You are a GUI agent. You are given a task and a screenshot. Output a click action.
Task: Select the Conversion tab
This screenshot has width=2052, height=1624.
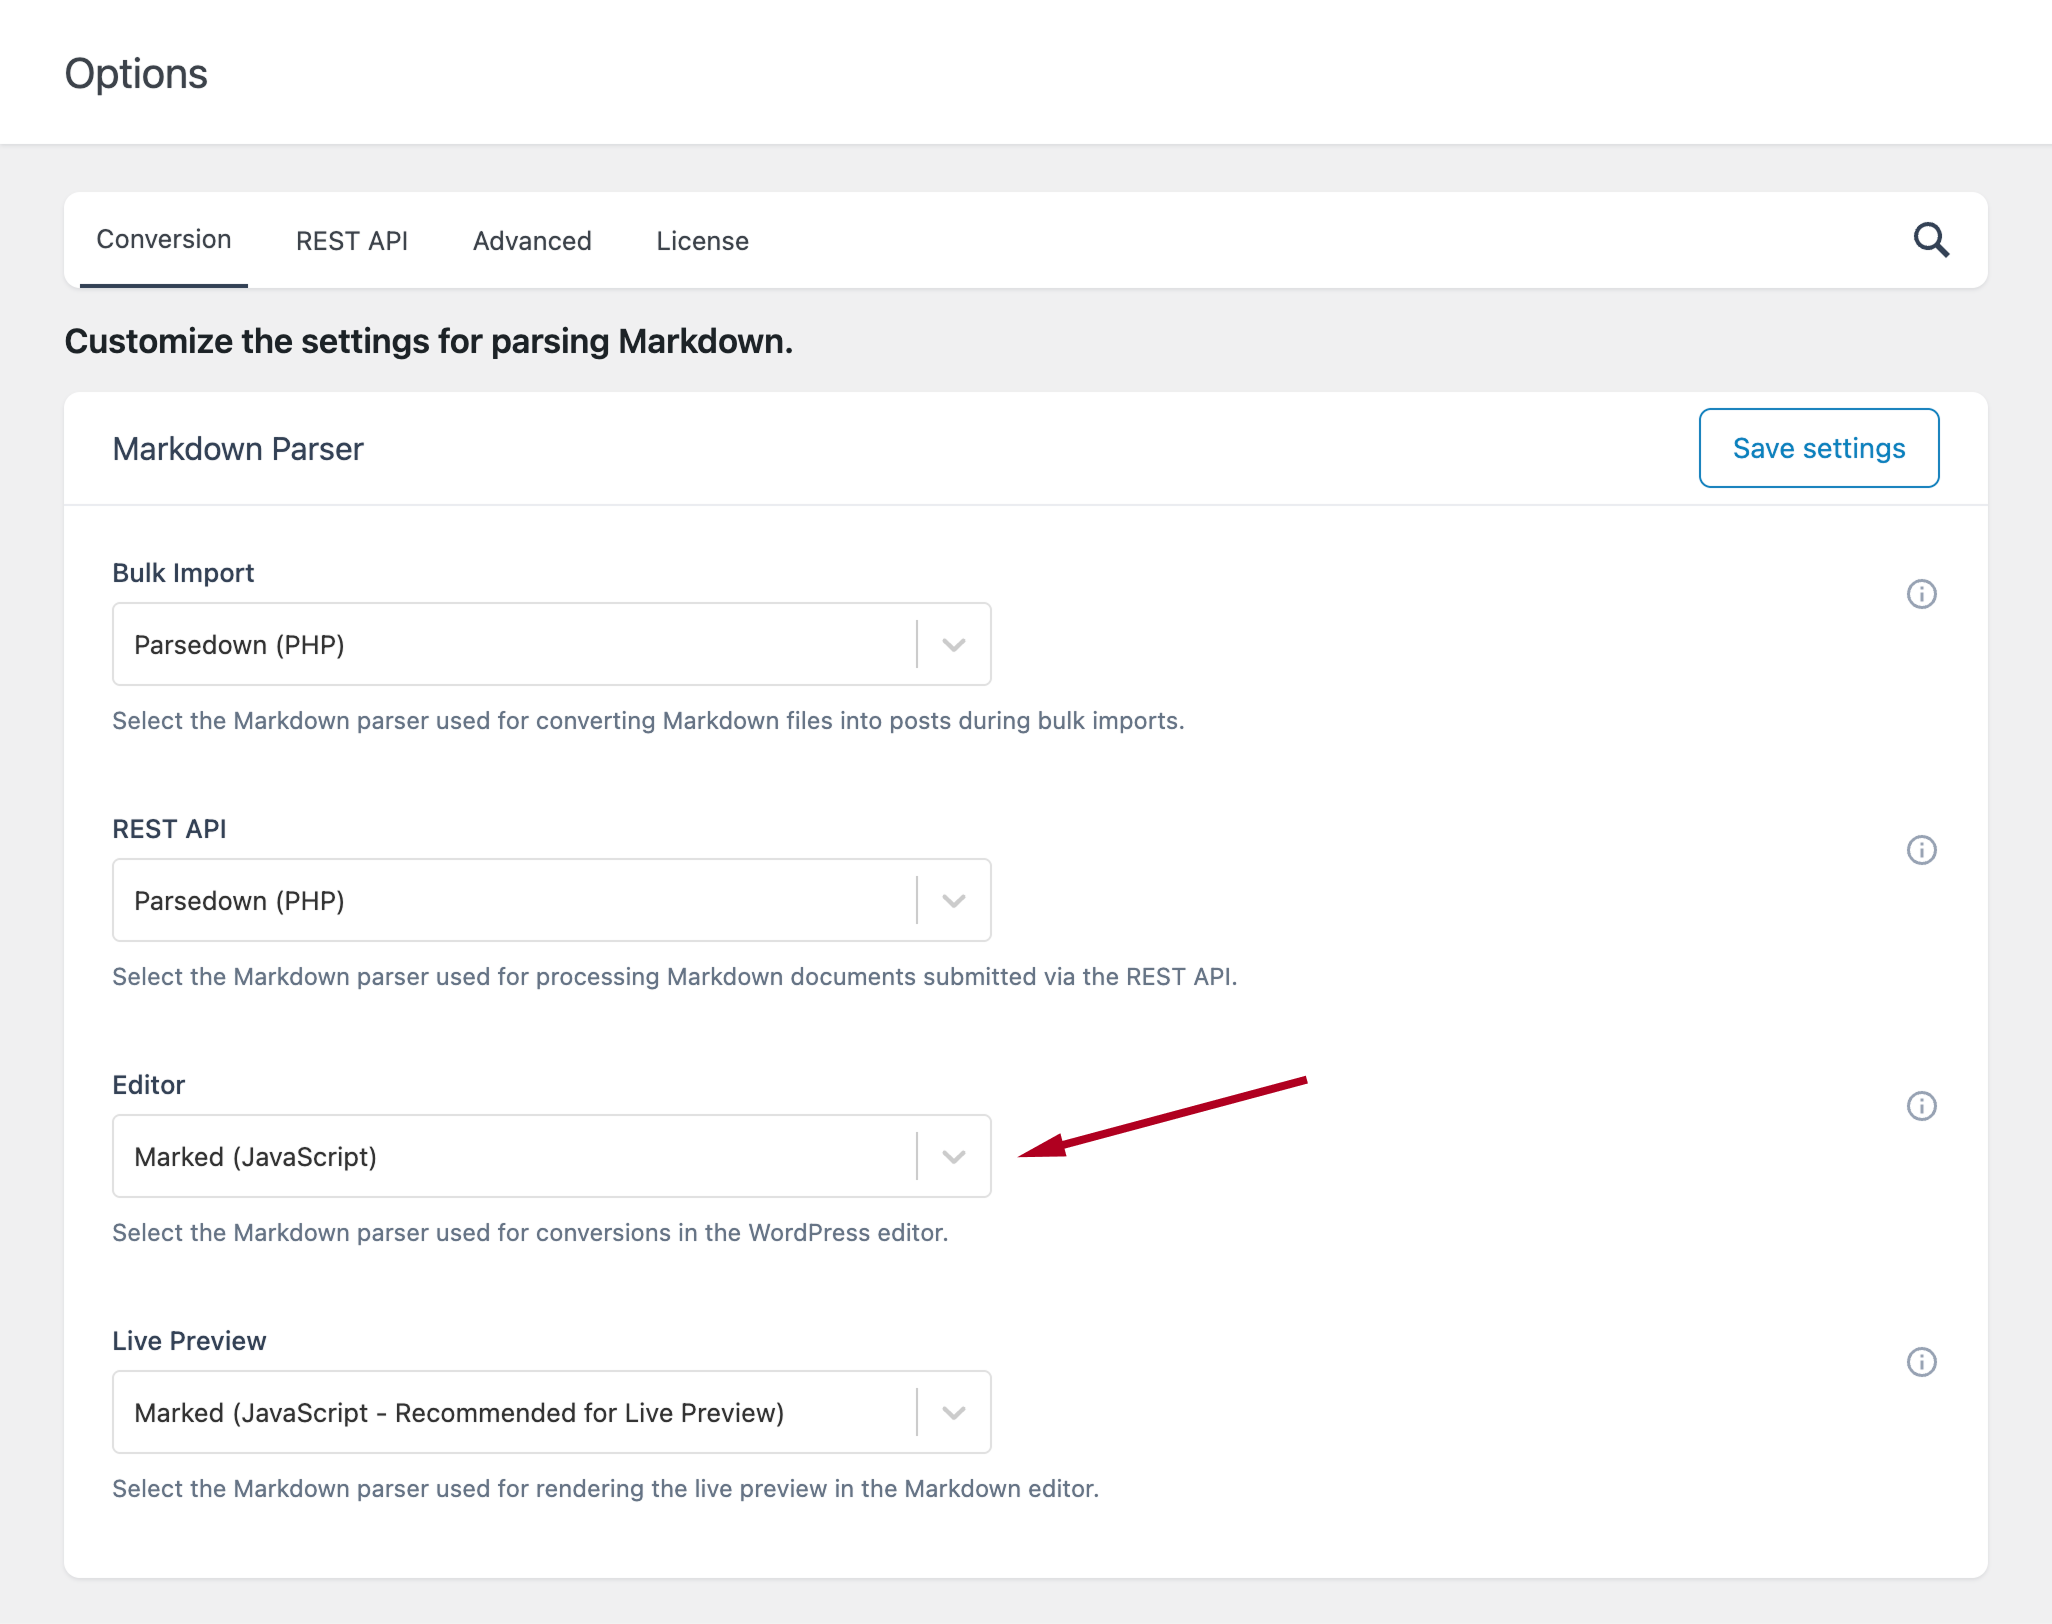coord(163,240)
